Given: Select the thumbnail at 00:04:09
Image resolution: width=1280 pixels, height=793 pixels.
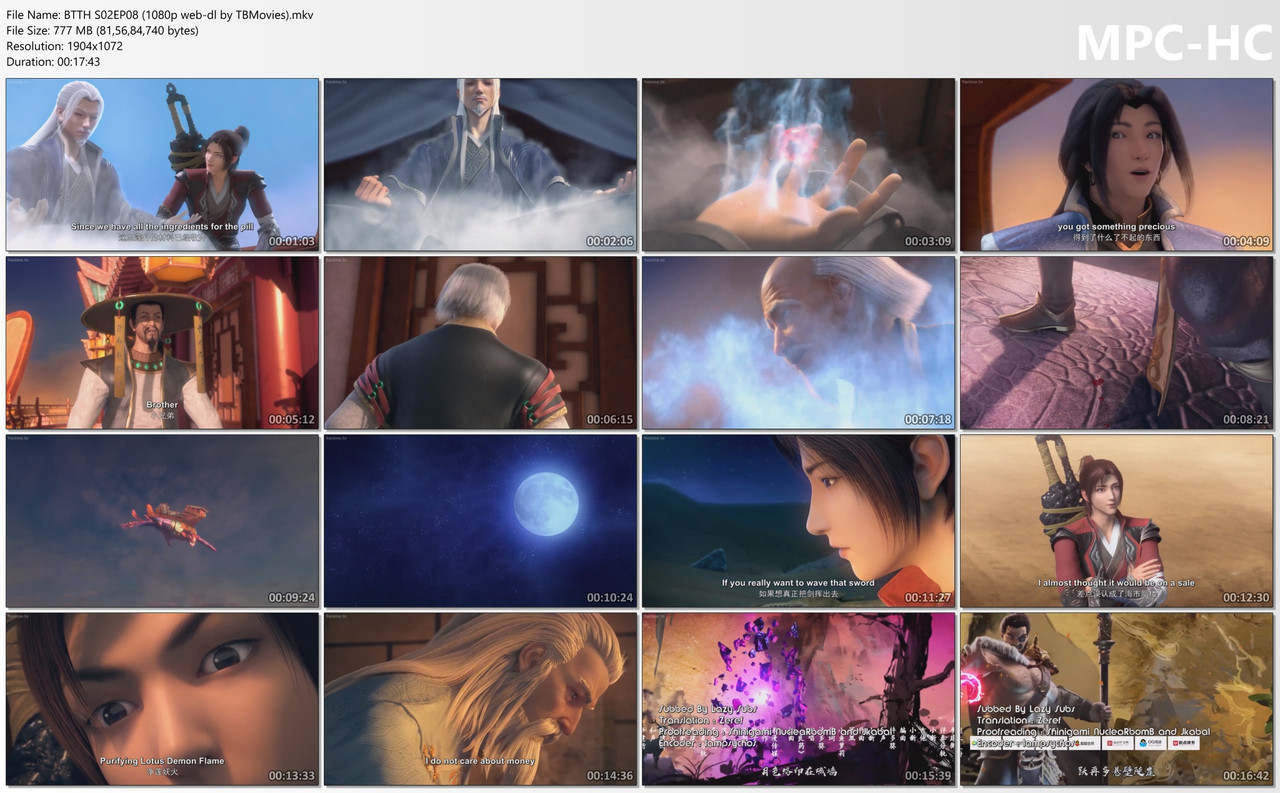Looking at the screenshot, I should 1116,165.
